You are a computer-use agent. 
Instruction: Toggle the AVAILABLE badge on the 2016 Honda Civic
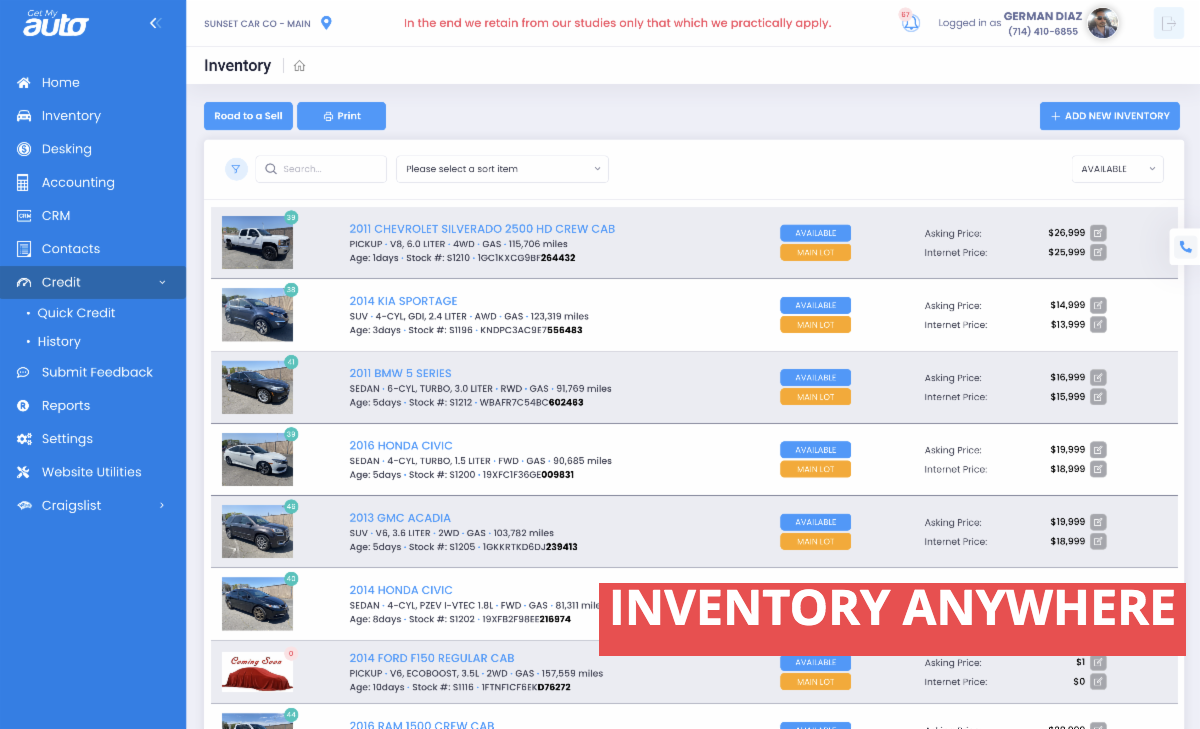point(815,449)
